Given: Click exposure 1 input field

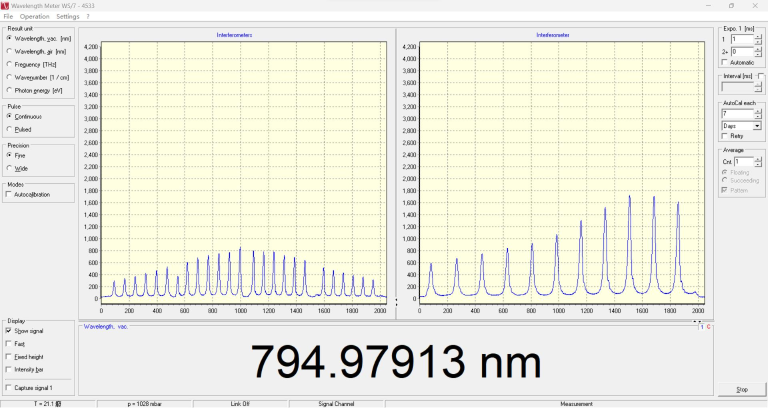Looking at the screenshot, I should [x=742, y=39].
